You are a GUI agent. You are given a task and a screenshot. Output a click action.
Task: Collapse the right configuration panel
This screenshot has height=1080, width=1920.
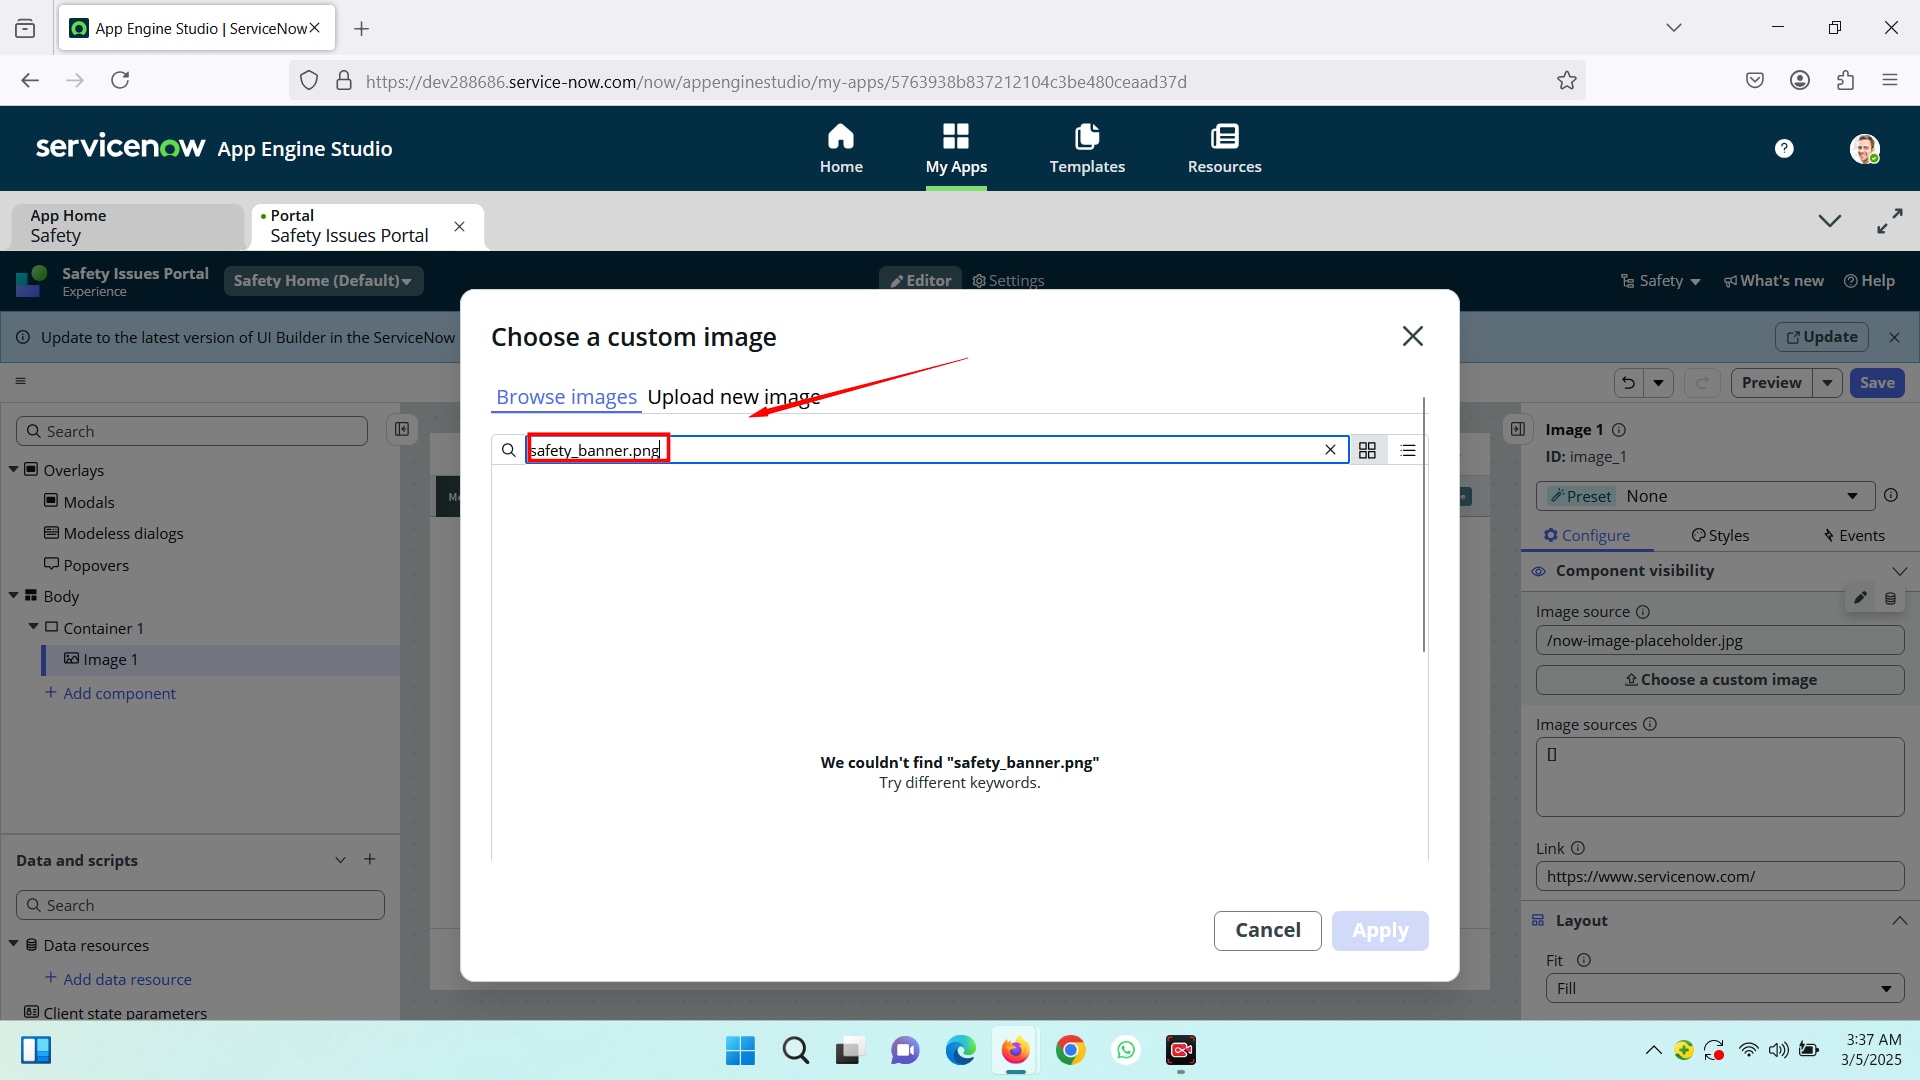point(1517,429)
